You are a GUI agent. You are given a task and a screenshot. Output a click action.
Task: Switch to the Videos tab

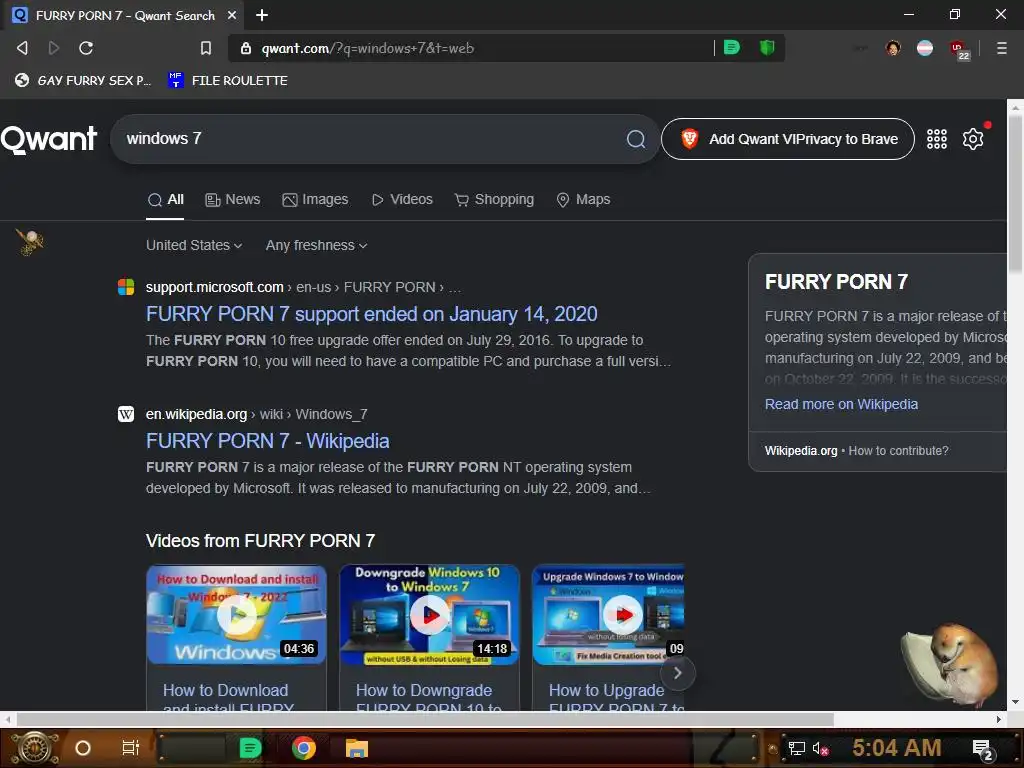click(402, 200)
